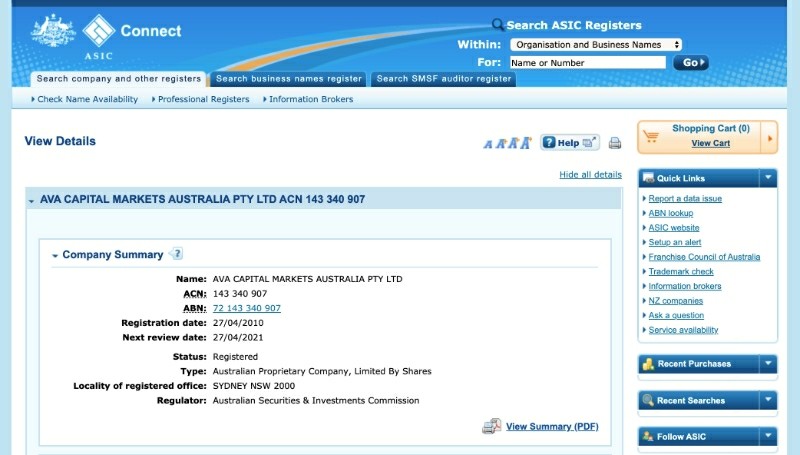The width and height of the screenshot is (800, 455).
Task: Switch to Search business names register tab
Action: point(288,79)
